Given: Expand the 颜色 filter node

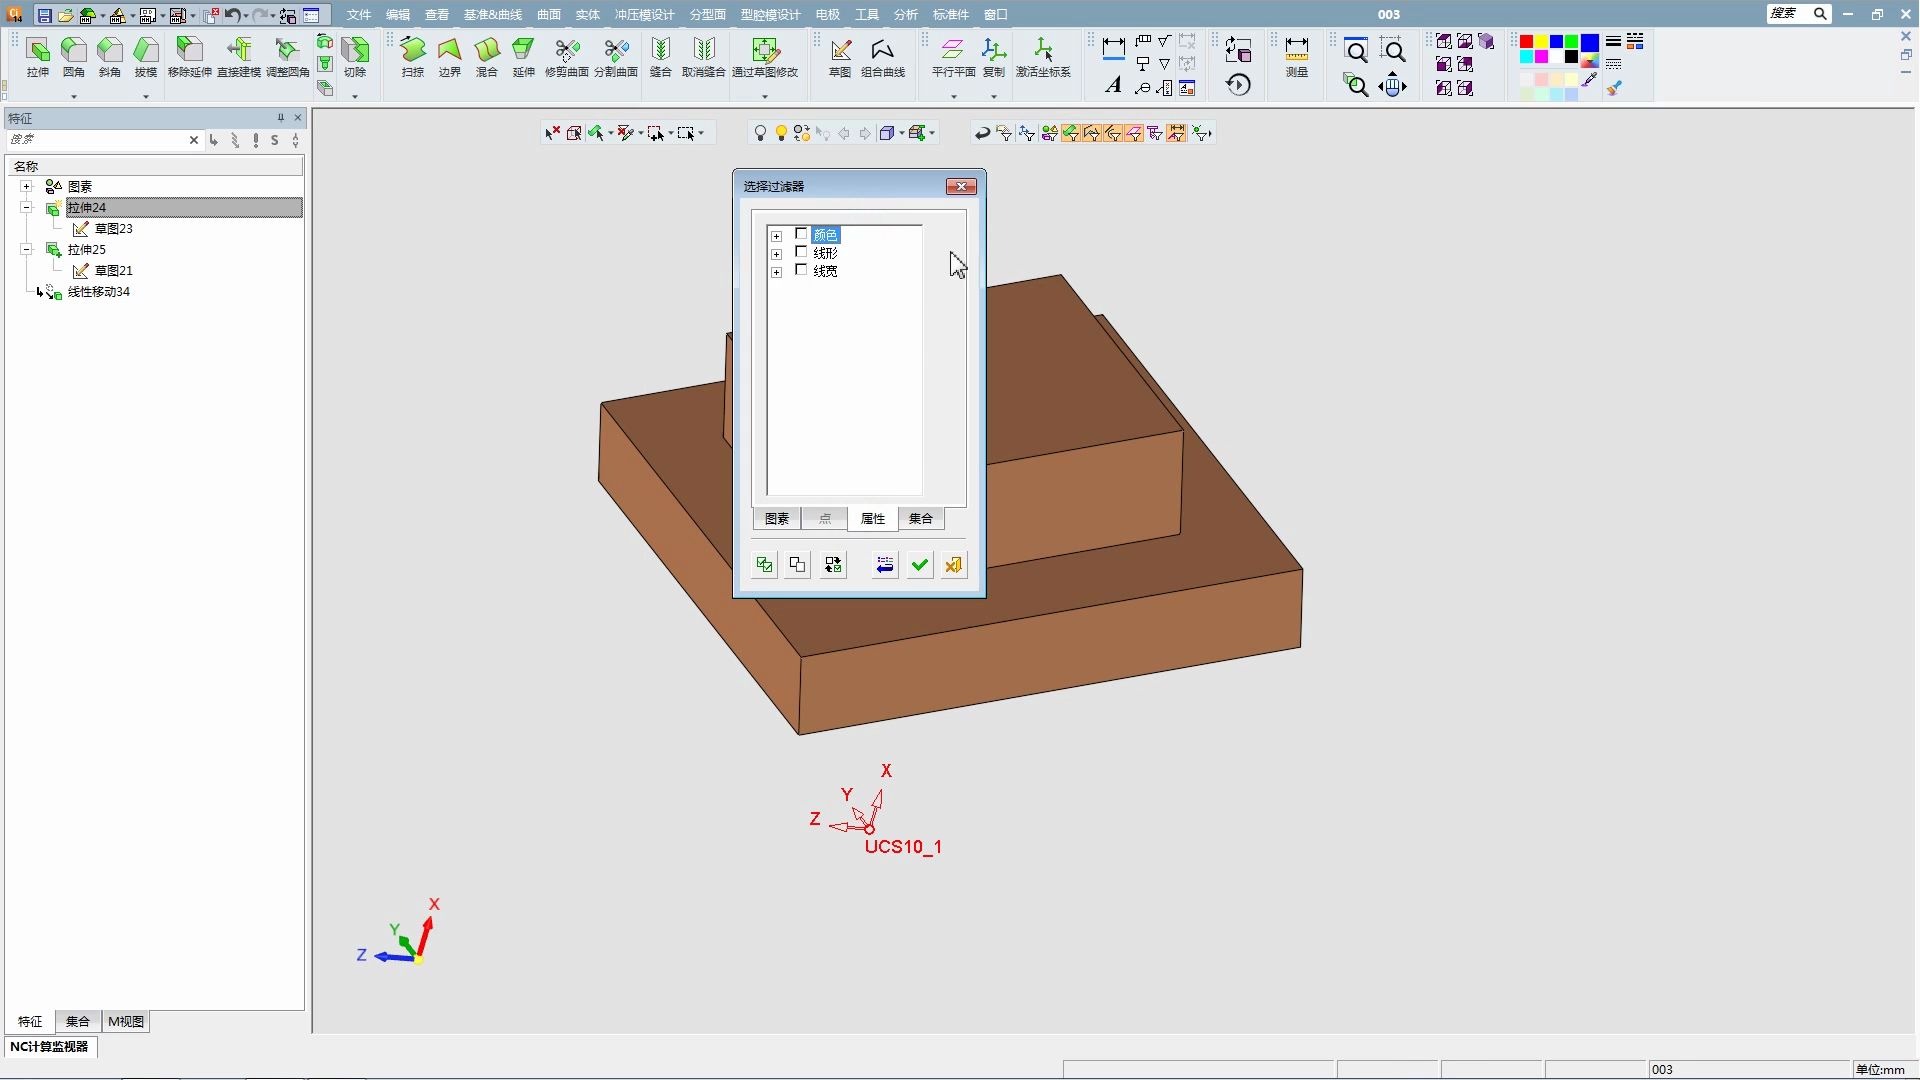Looking at the screenshot, I should click(x=776, y=236).
